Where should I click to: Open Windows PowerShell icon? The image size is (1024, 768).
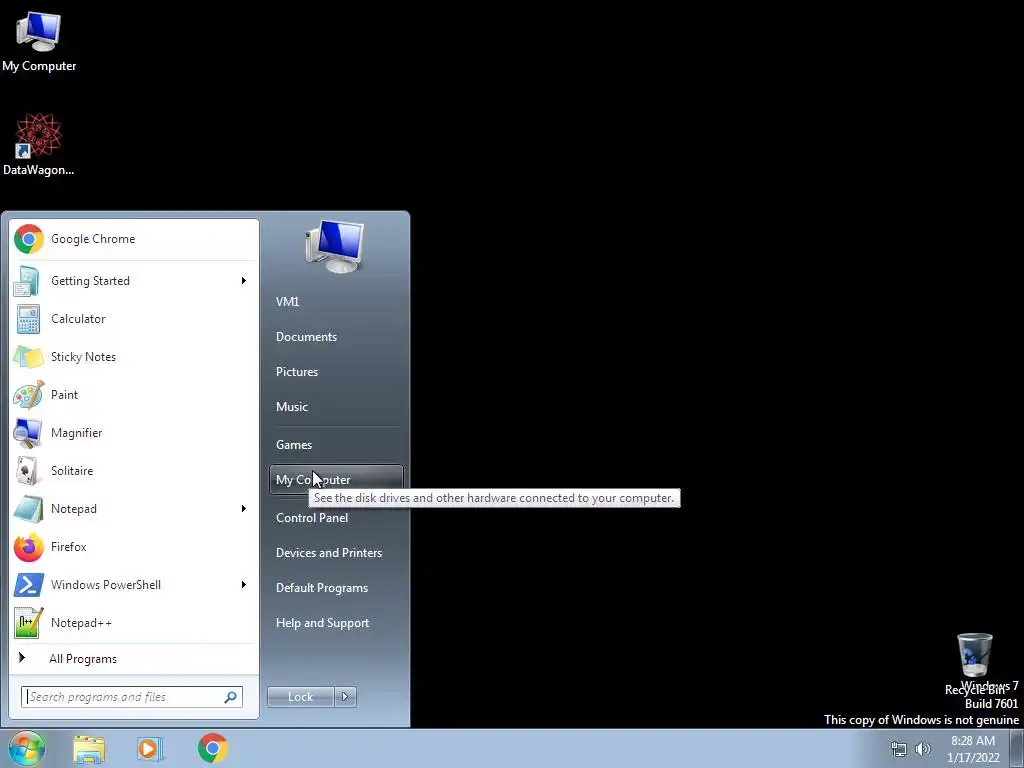point(27,584)
